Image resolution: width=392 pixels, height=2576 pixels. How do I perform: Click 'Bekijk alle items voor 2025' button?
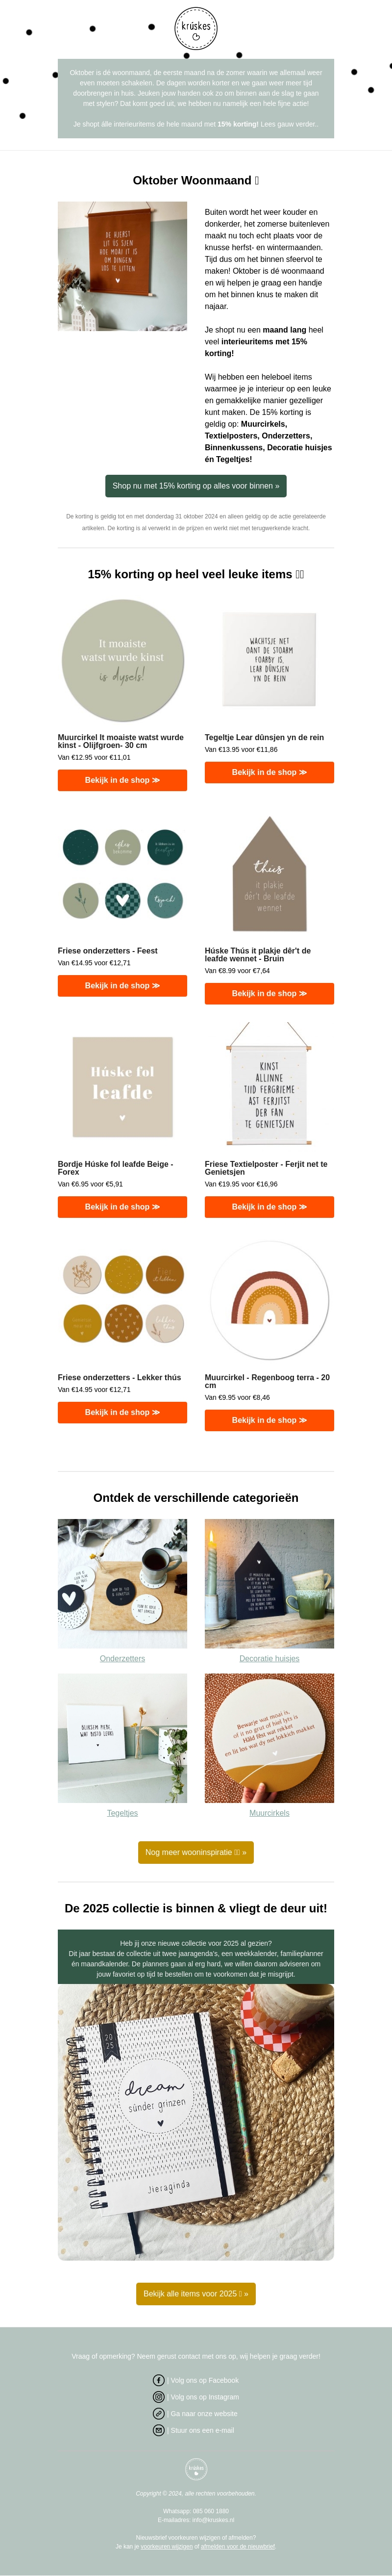point(196,2293)
